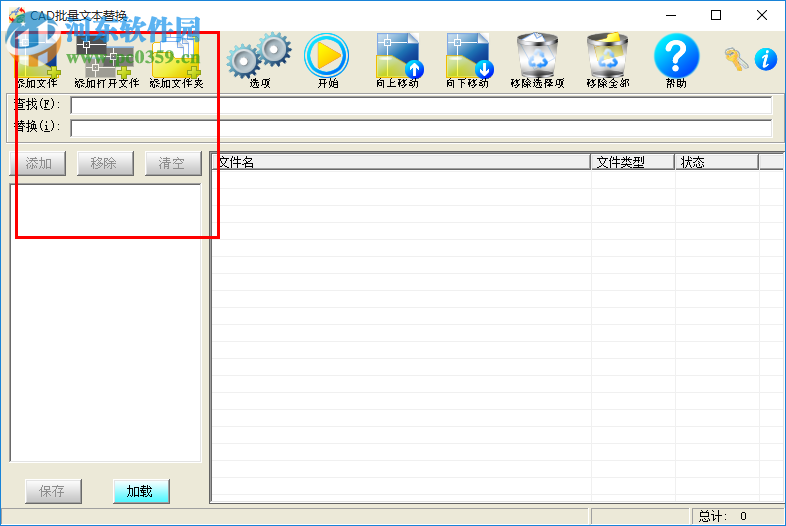
Task: Click 添加文件夹 (add folder) icon
Action: [176, 60]
